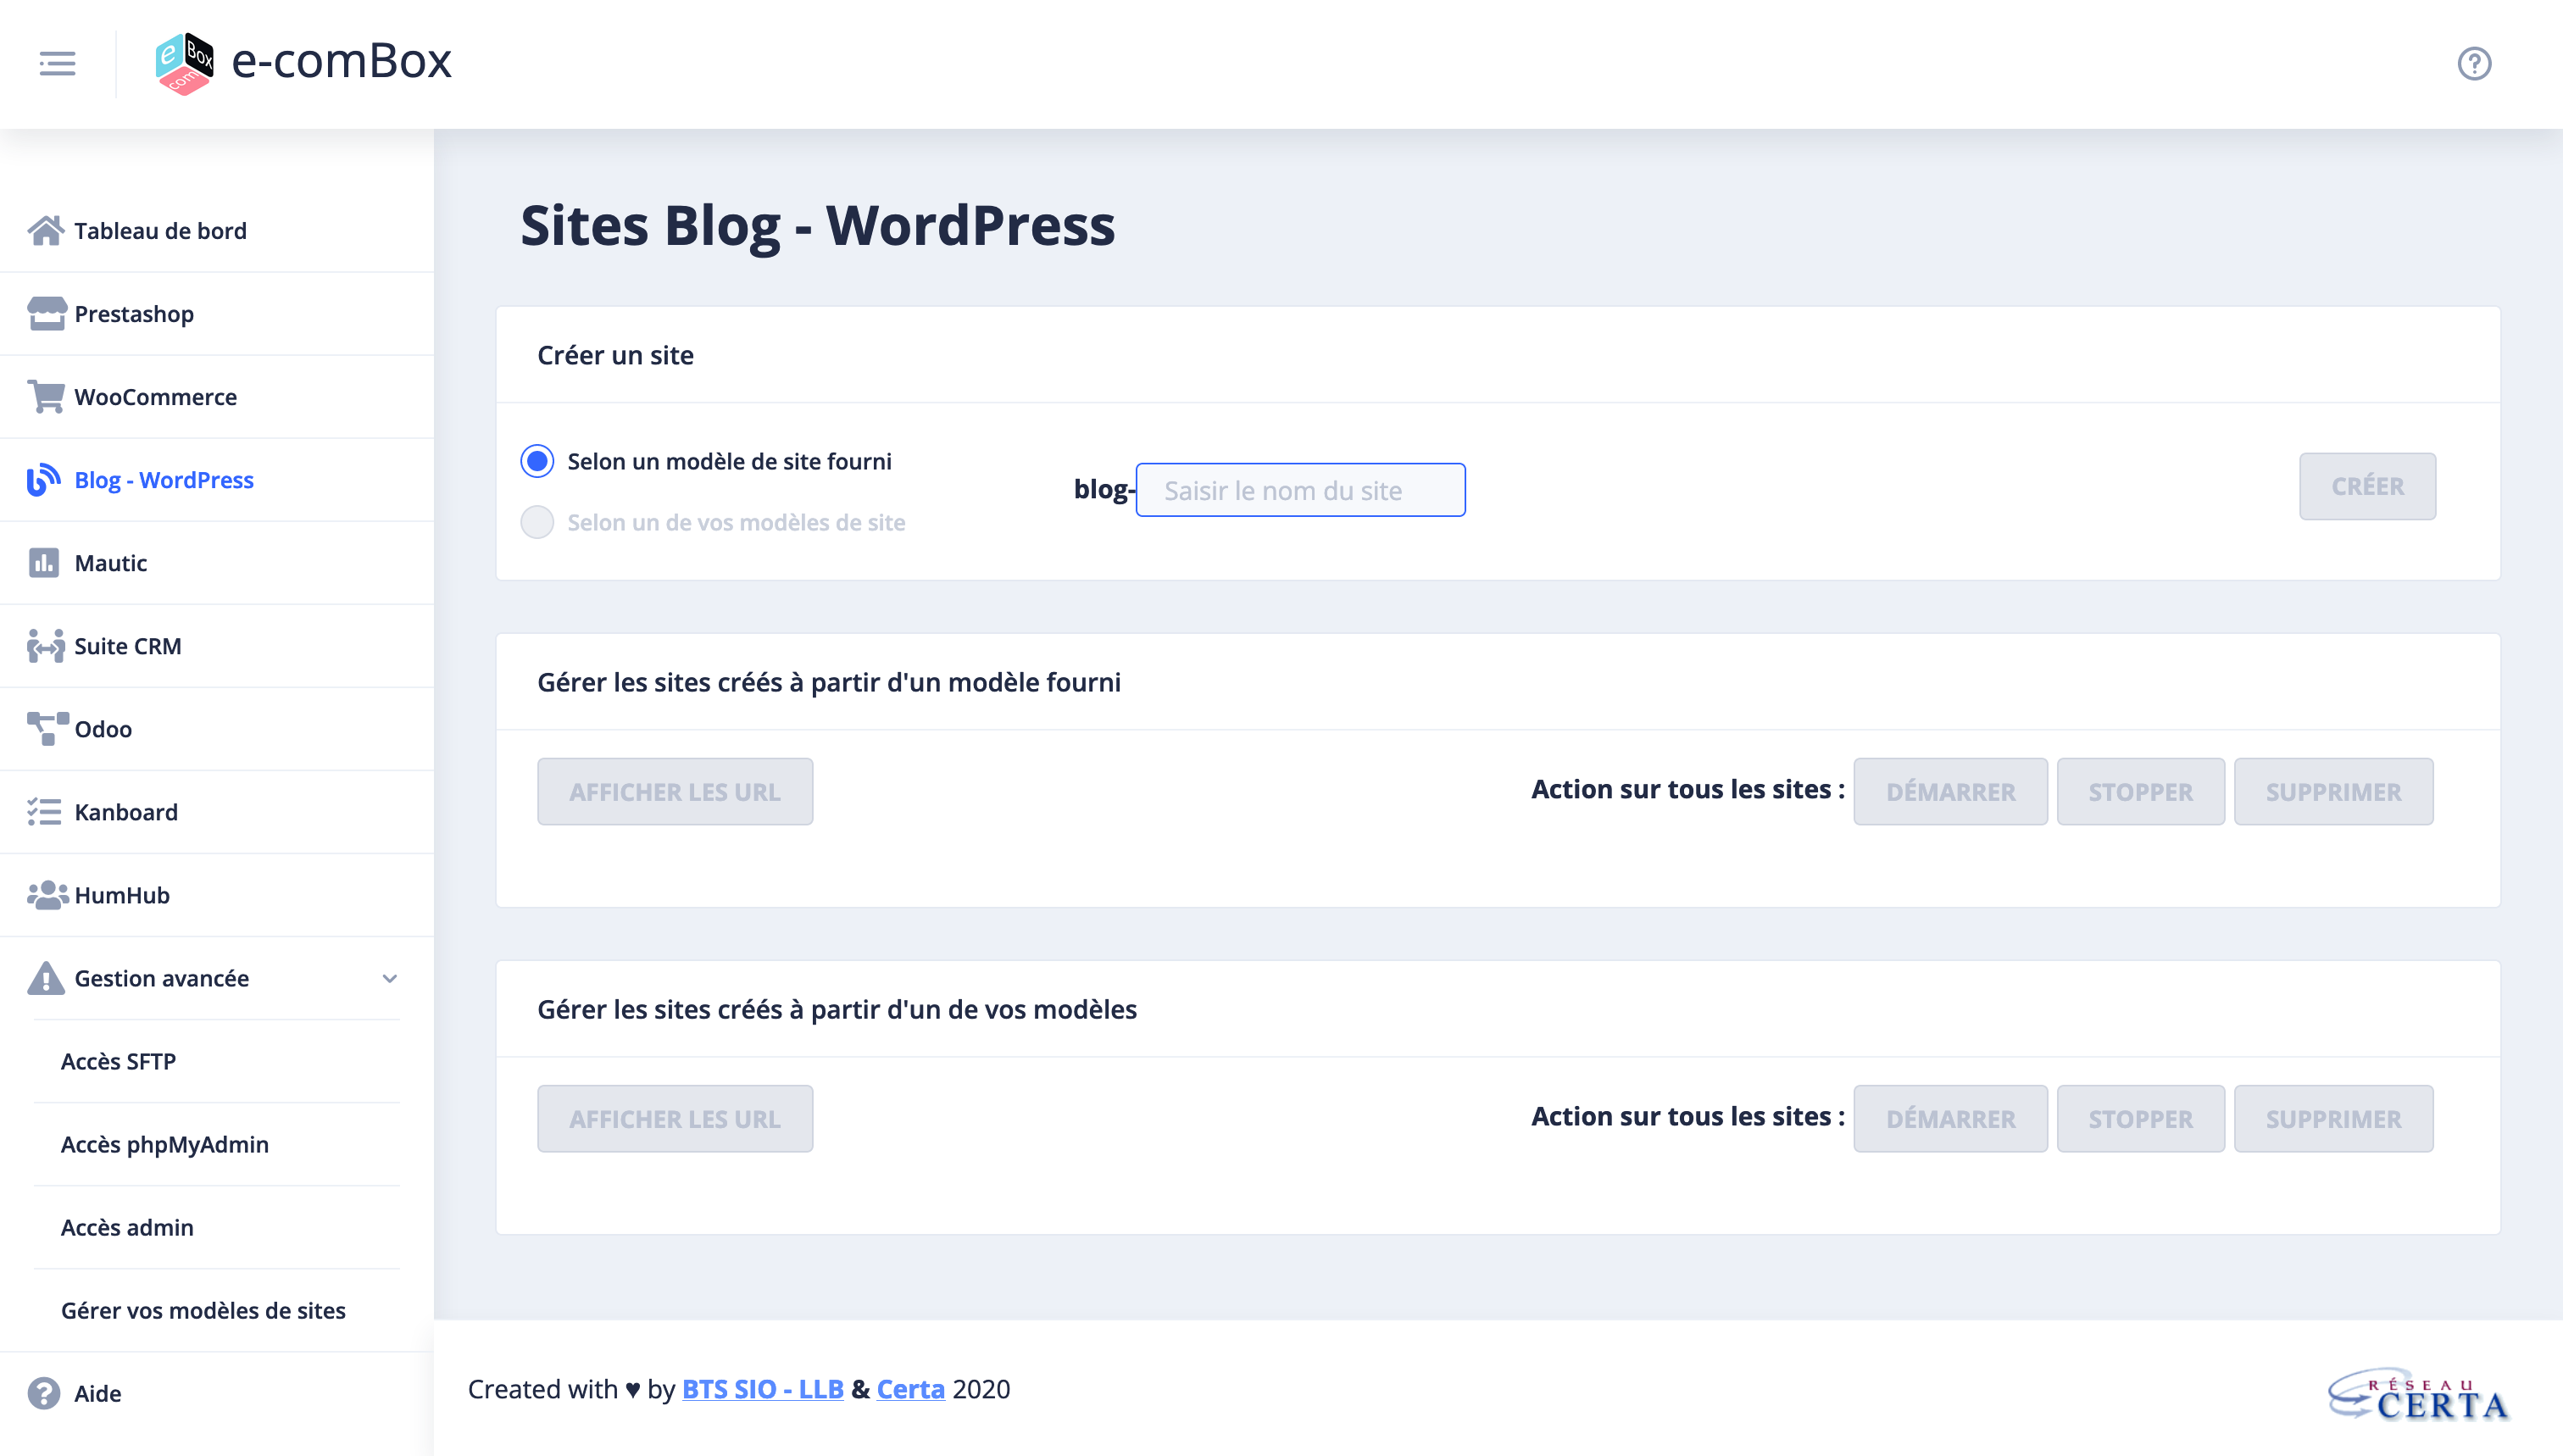Image resolution: width=2563 pixels, height=1456 pixels.
Task: Click SUPPRIMER for vos modèles sites
Action: click(2333, 1119)
